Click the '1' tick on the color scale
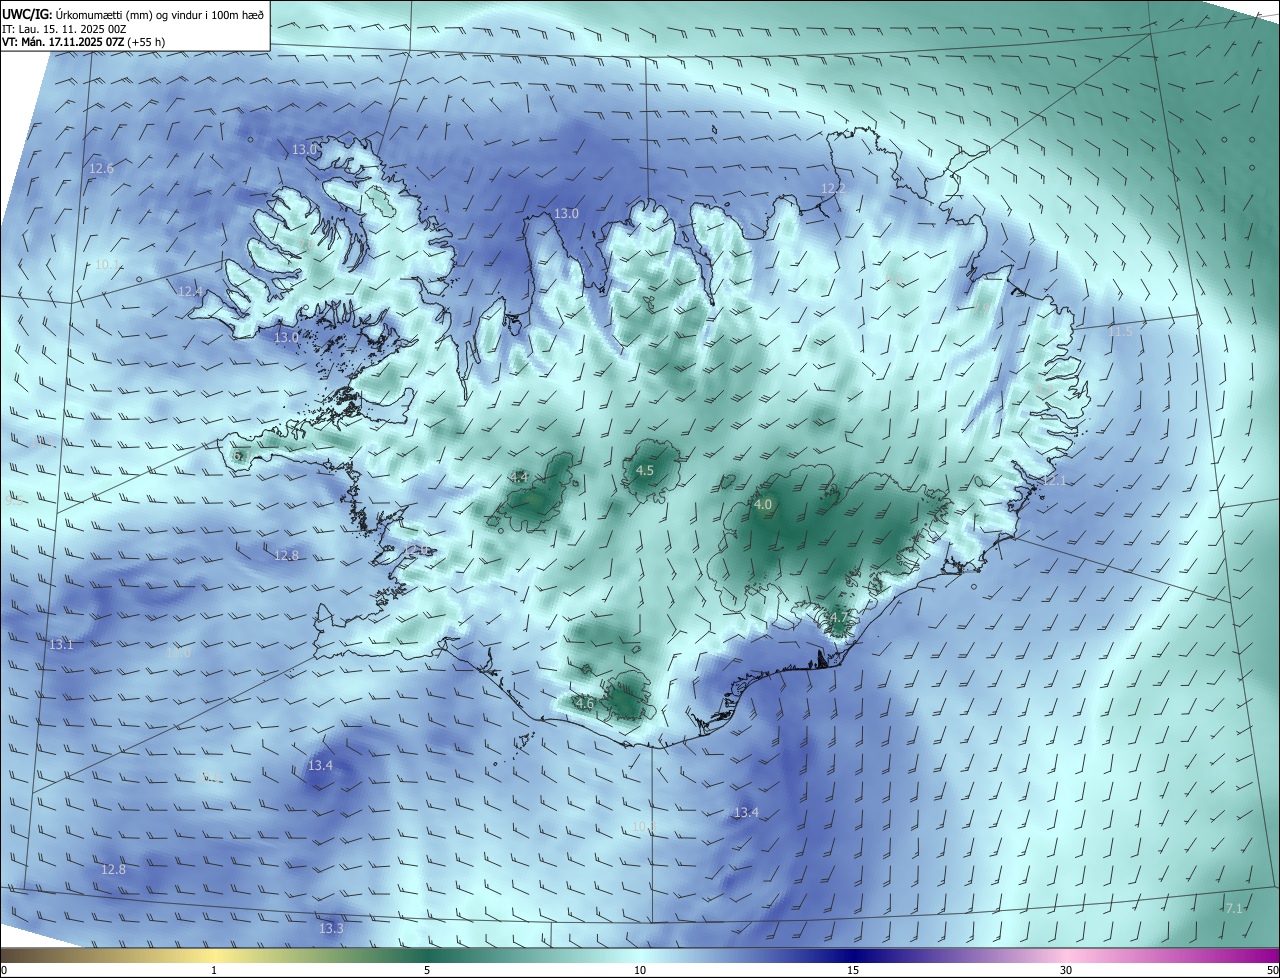Viewport: 1280px width, 978px height. pos(214,970)
